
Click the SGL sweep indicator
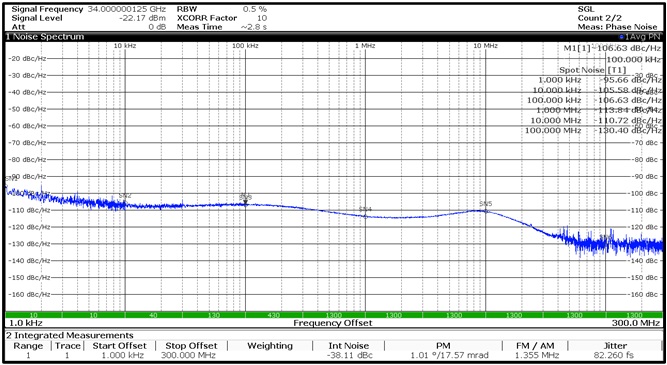tap(586, 9)
